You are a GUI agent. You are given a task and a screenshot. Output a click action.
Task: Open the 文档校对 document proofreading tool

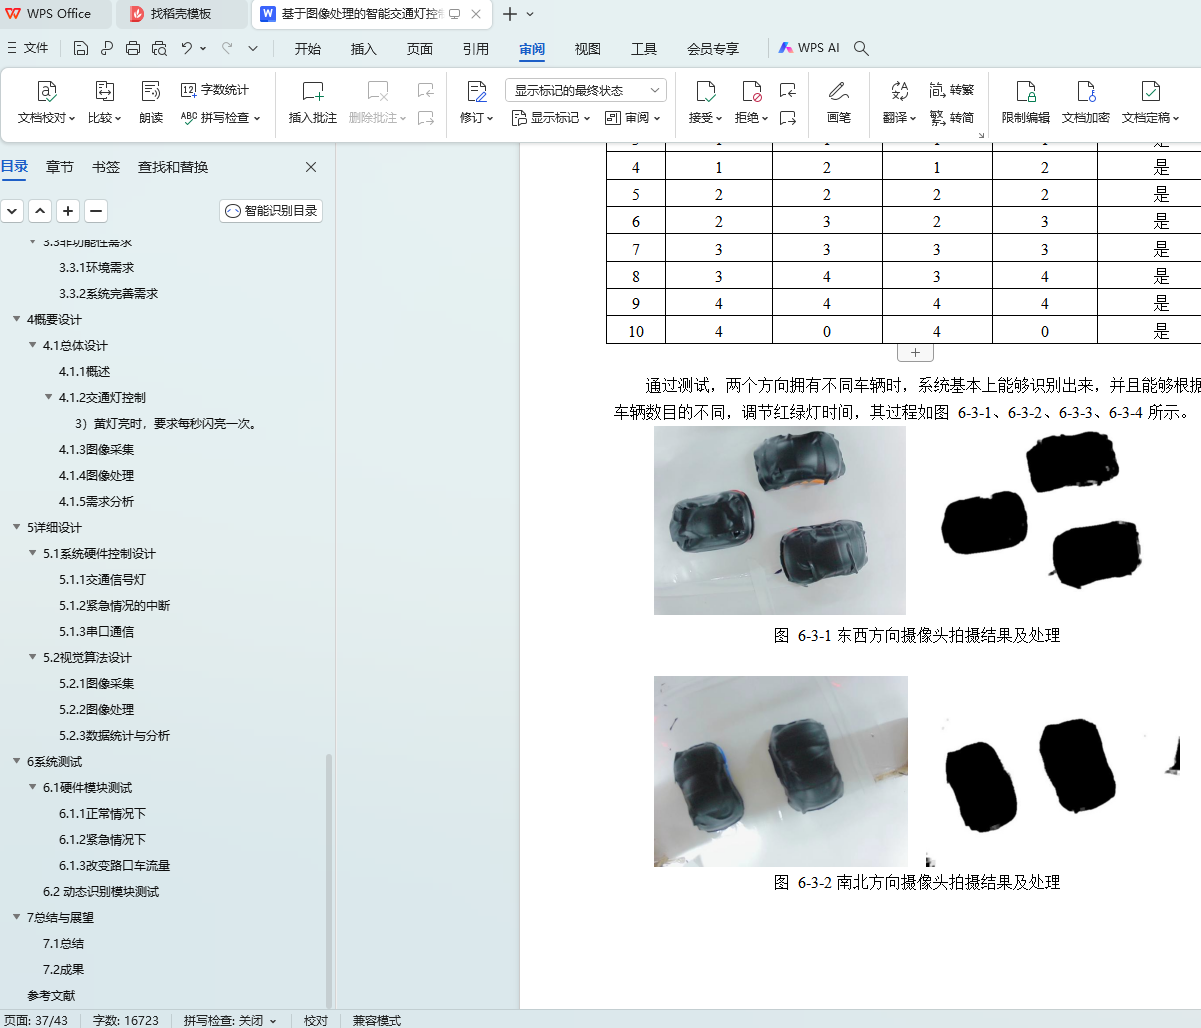[46, 103]
